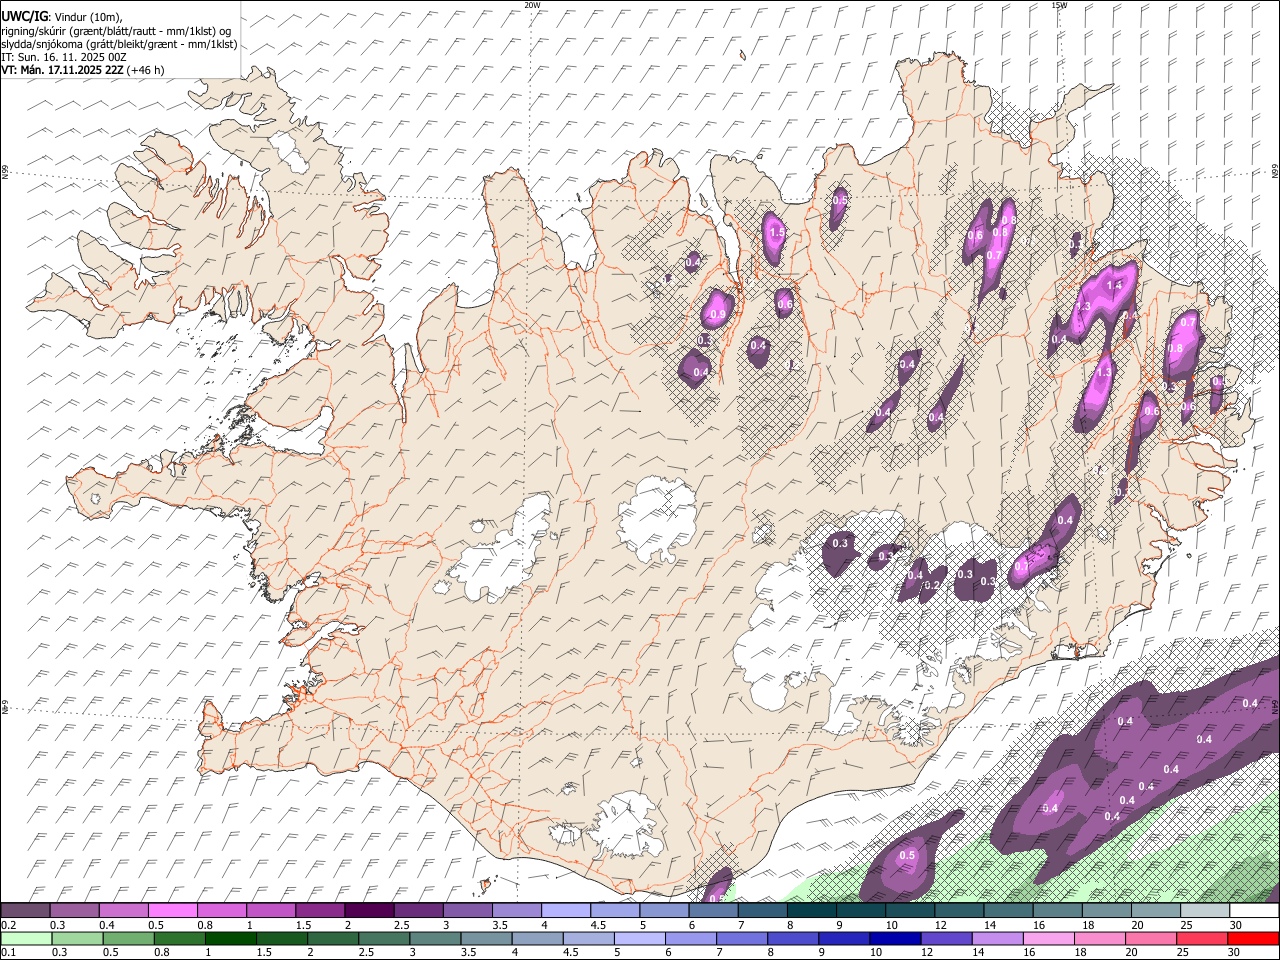The width and height of the screenshot is (1280, 960).
Task: Select the '0.1' label in the lower legend row
Action: 8,953
